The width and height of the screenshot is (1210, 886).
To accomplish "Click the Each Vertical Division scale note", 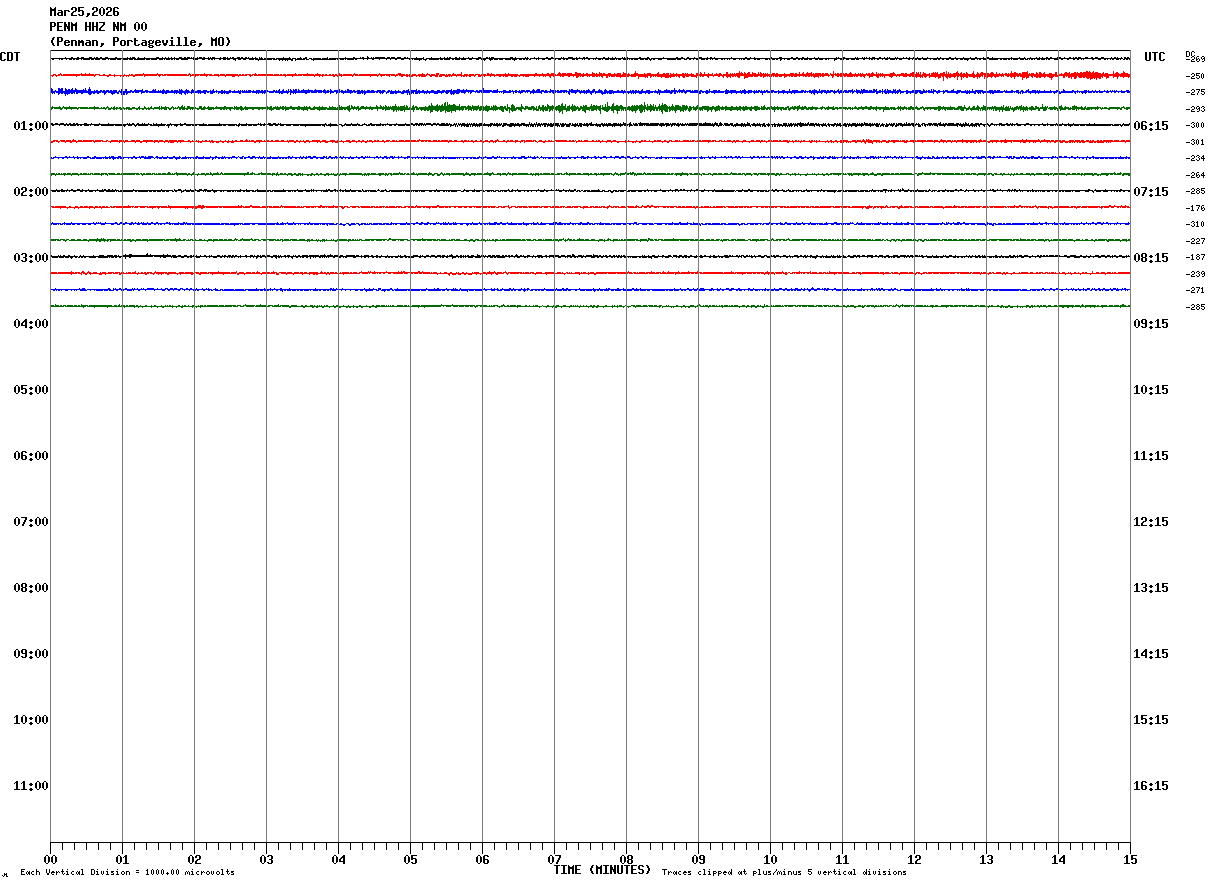I will pos(127,873).
